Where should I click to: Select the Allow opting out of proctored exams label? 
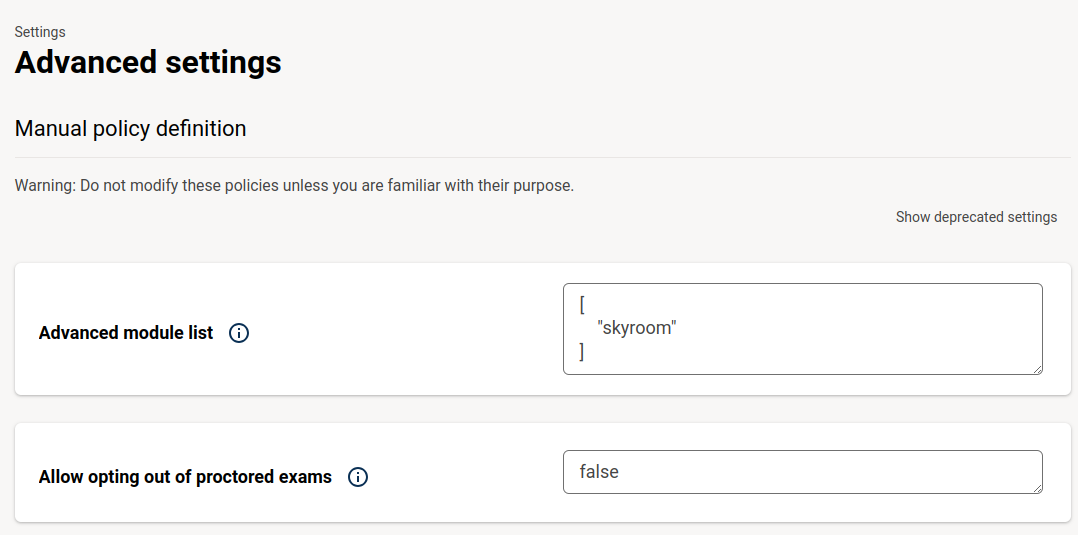click(185, 477)
